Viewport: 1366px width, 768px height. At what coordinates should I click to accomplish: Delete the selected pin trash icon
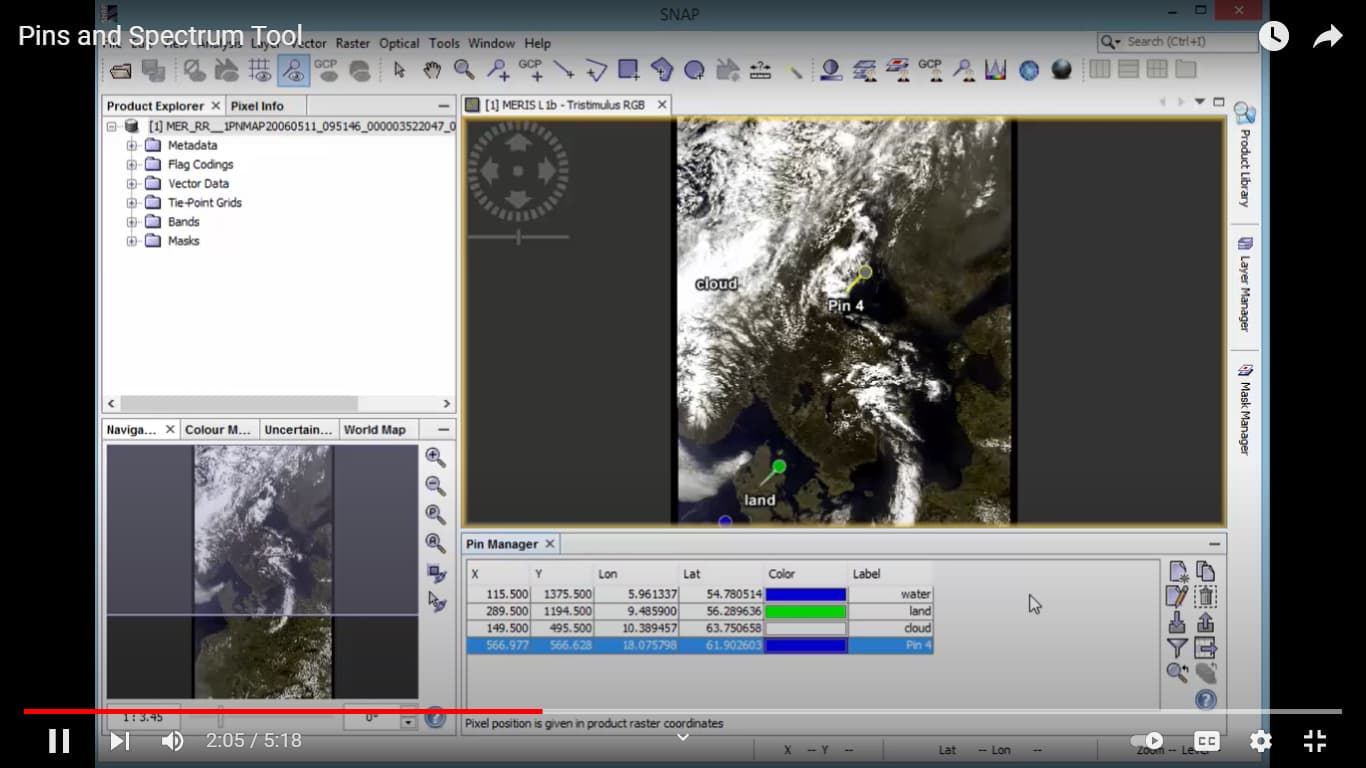tap(1206, 596)
